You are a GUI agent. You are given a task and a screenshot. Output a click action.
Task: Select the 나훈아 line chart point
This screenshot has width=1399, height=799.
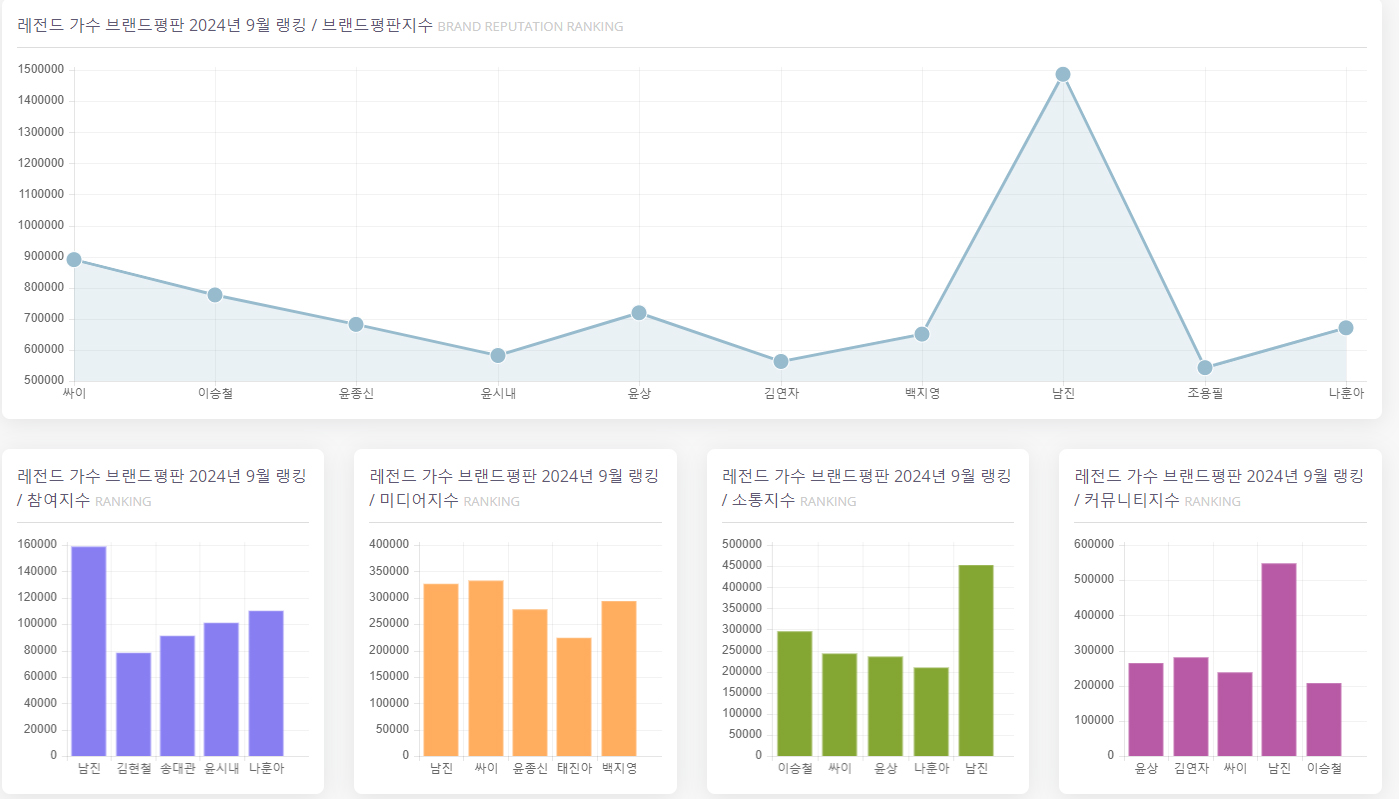pyautogui.click(x=1346, y=327)
